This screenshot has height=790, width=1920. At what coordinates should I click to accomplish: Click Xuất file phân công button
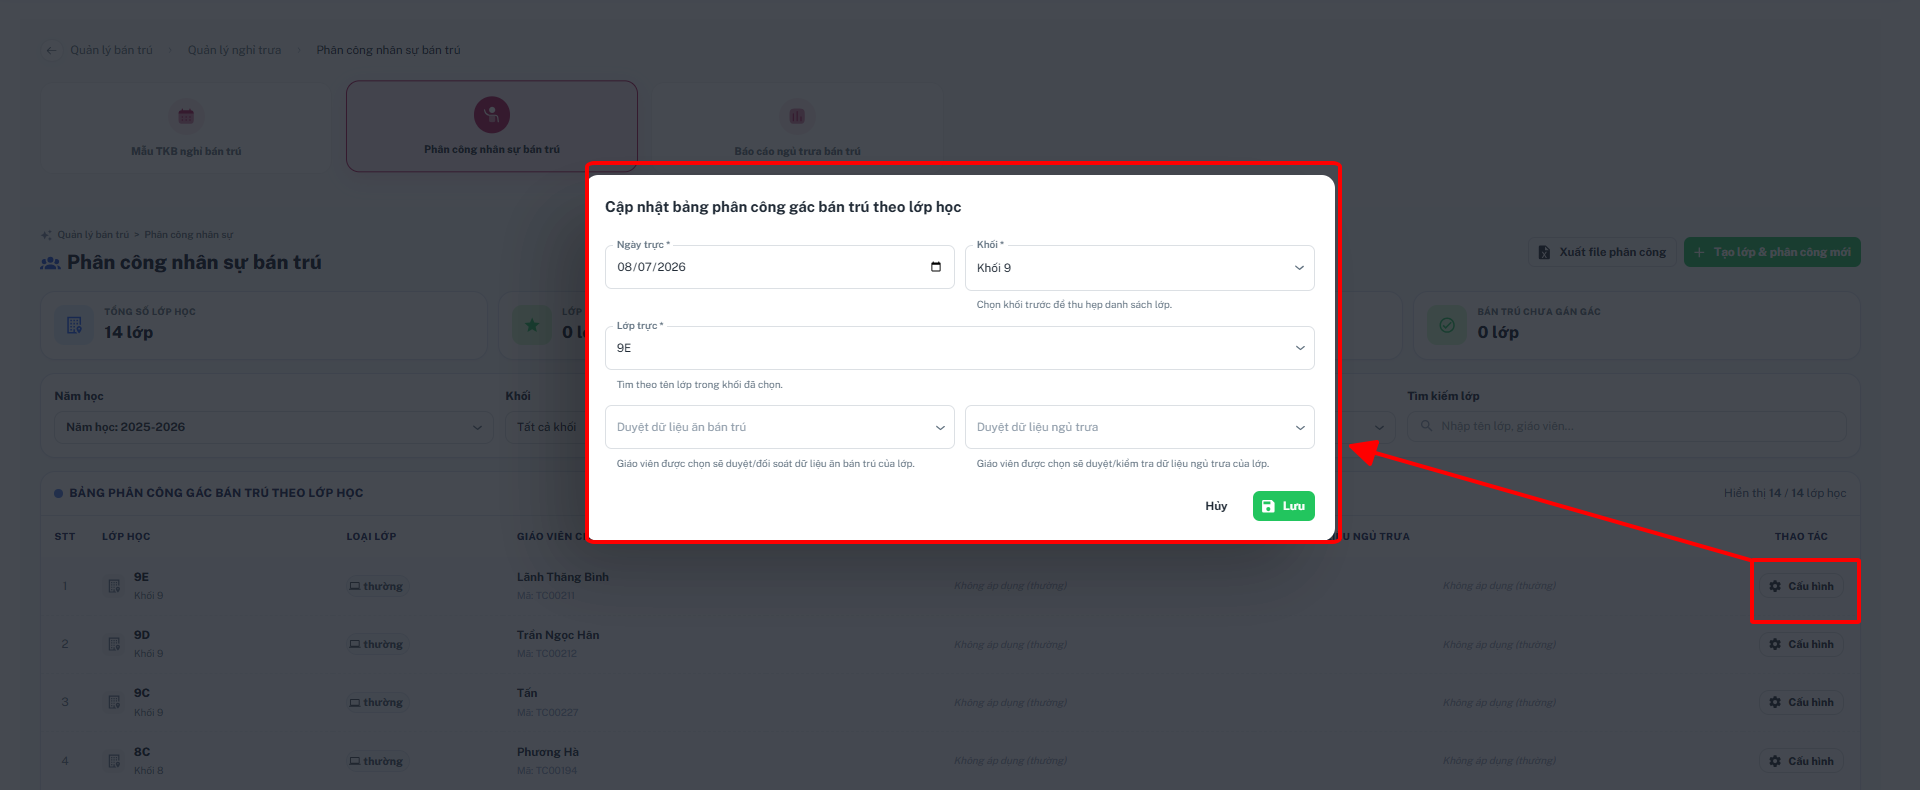click(1602, 252)
